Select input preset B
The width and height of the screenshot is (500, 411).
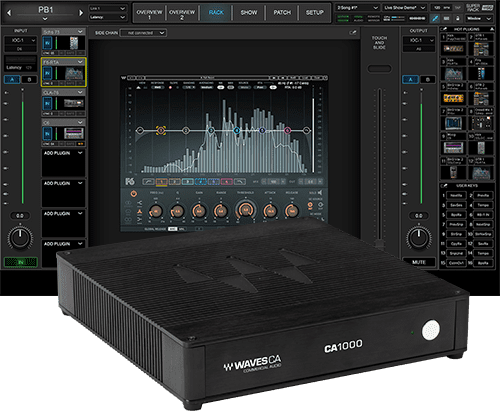[29, 80]
